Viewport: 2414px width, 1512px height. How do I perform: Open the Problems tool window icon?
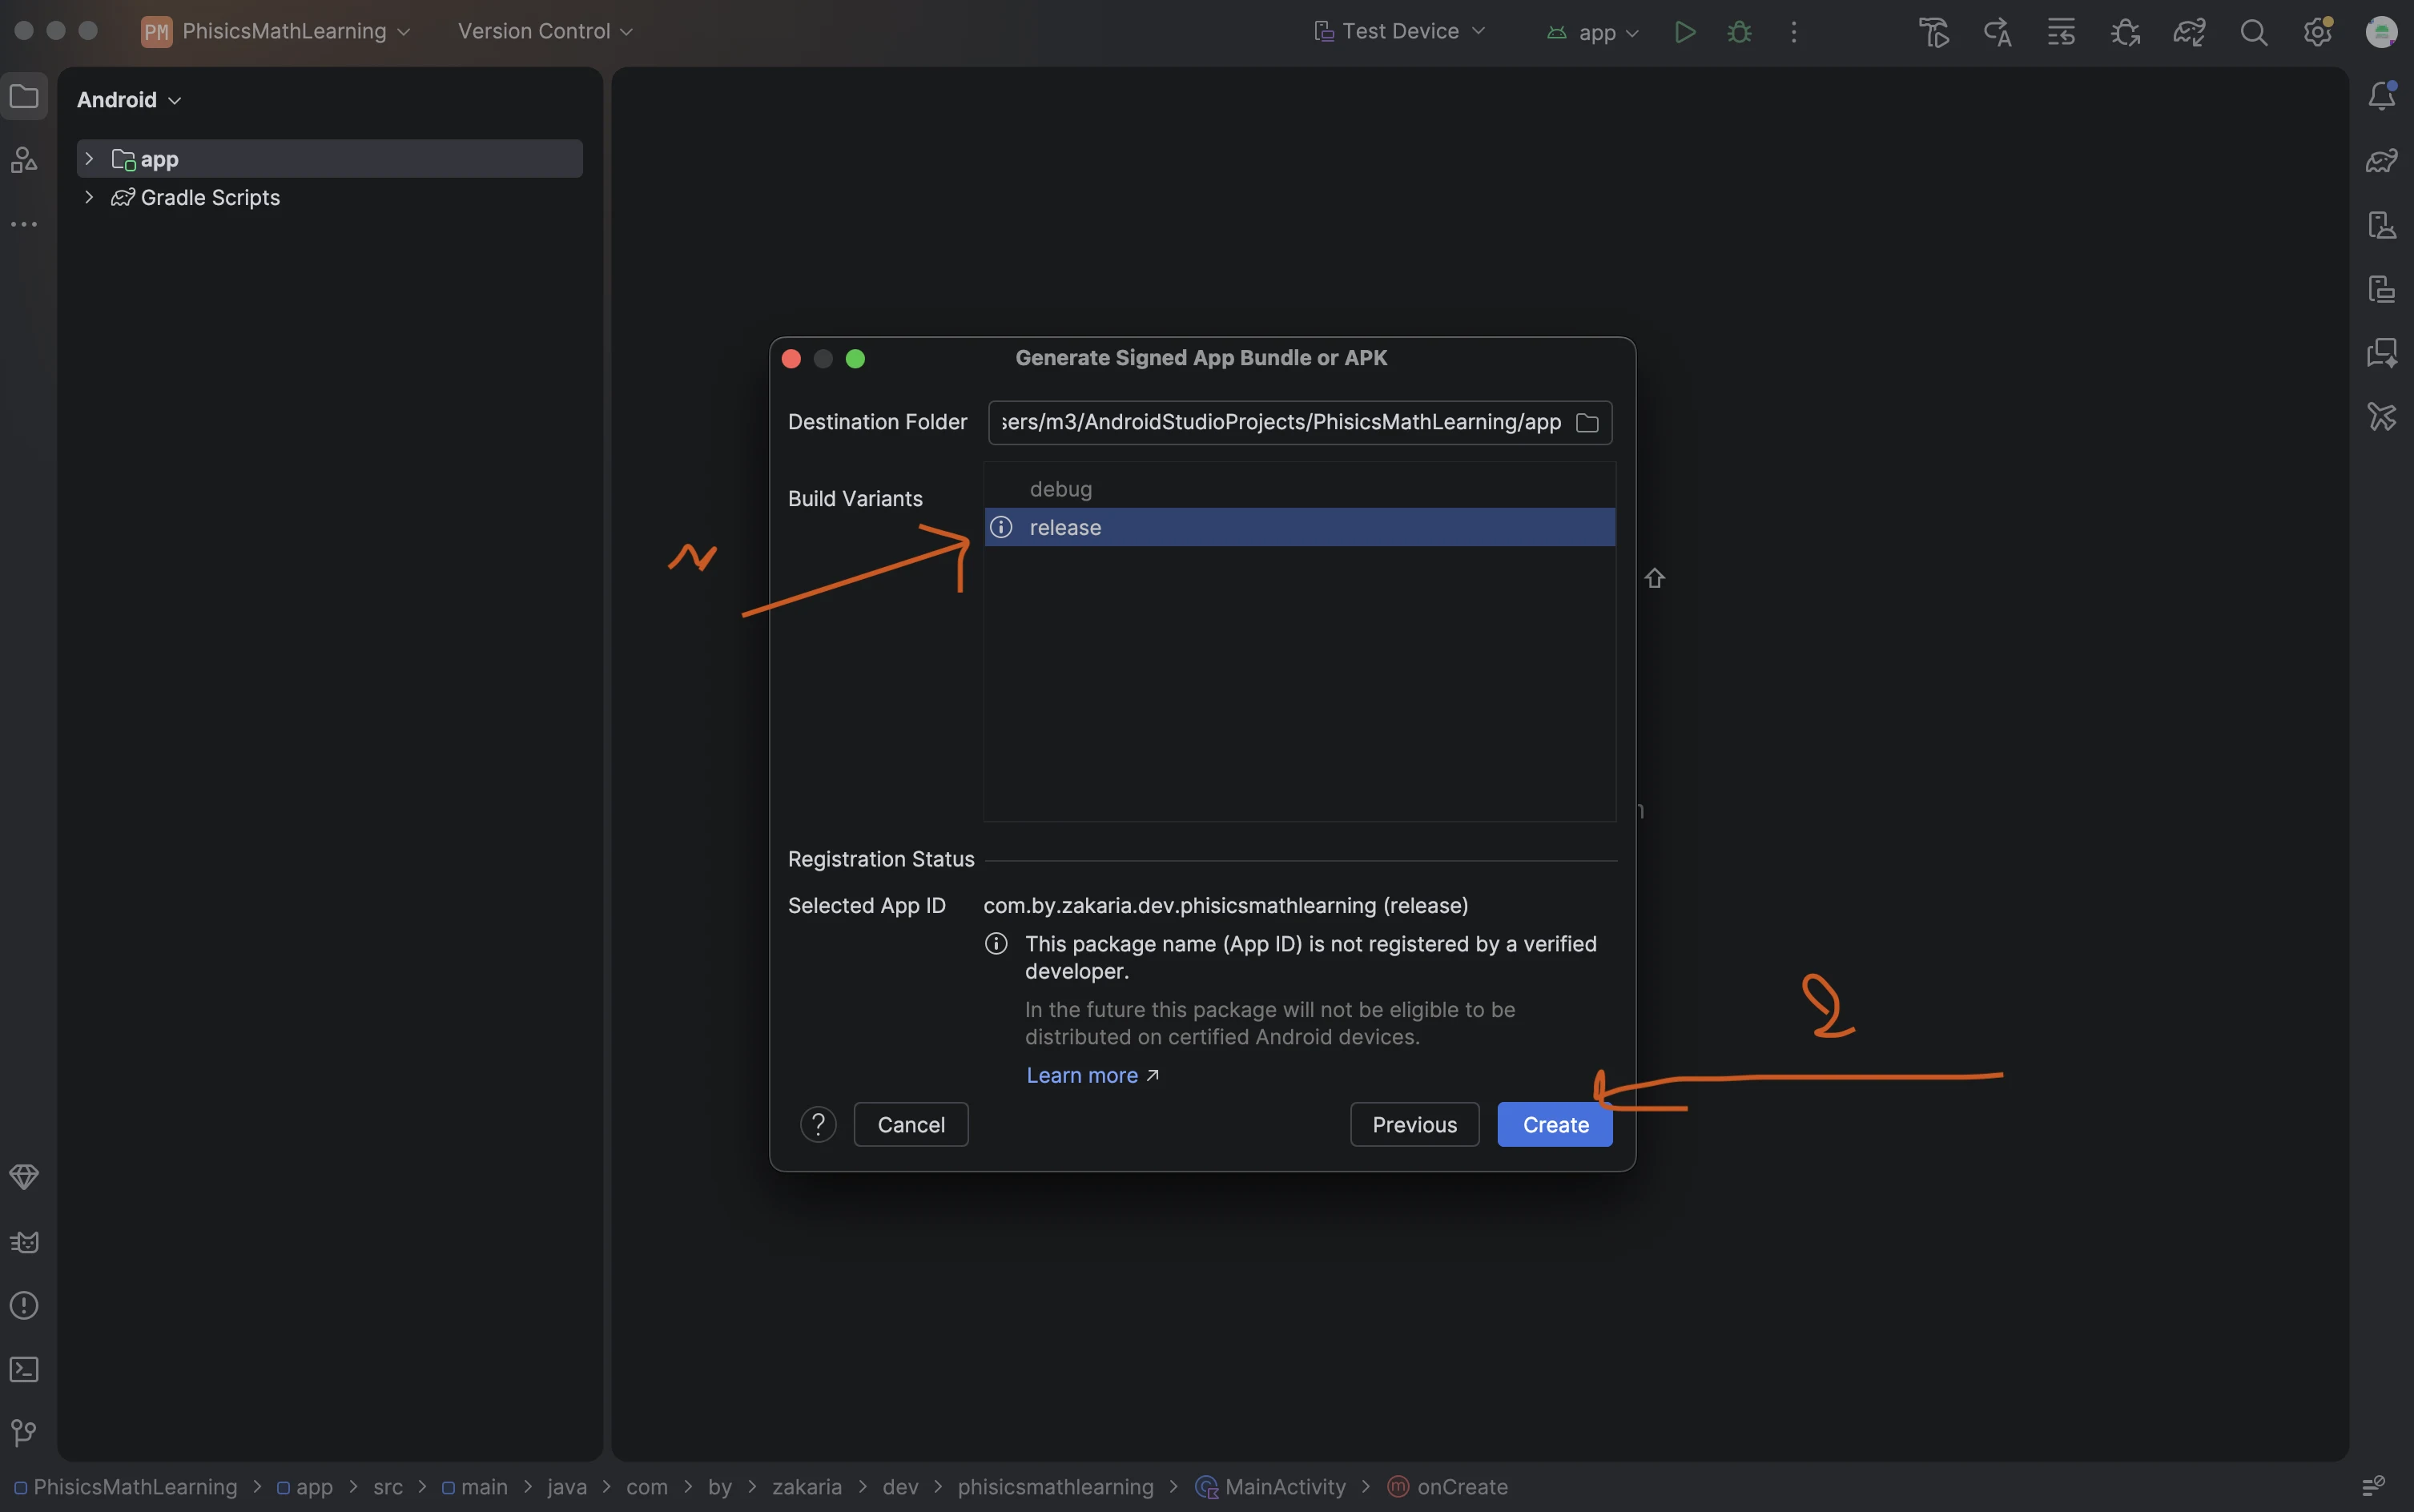point(24,1305)
